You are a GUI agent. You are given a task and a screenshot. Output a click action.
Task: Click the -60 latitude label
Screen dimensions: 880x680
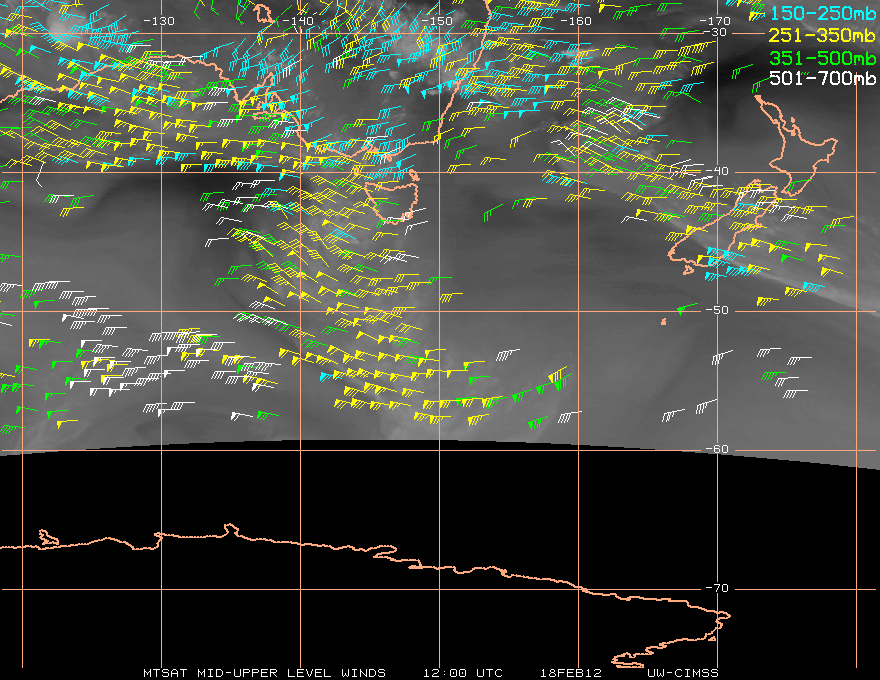click(717, 449)
